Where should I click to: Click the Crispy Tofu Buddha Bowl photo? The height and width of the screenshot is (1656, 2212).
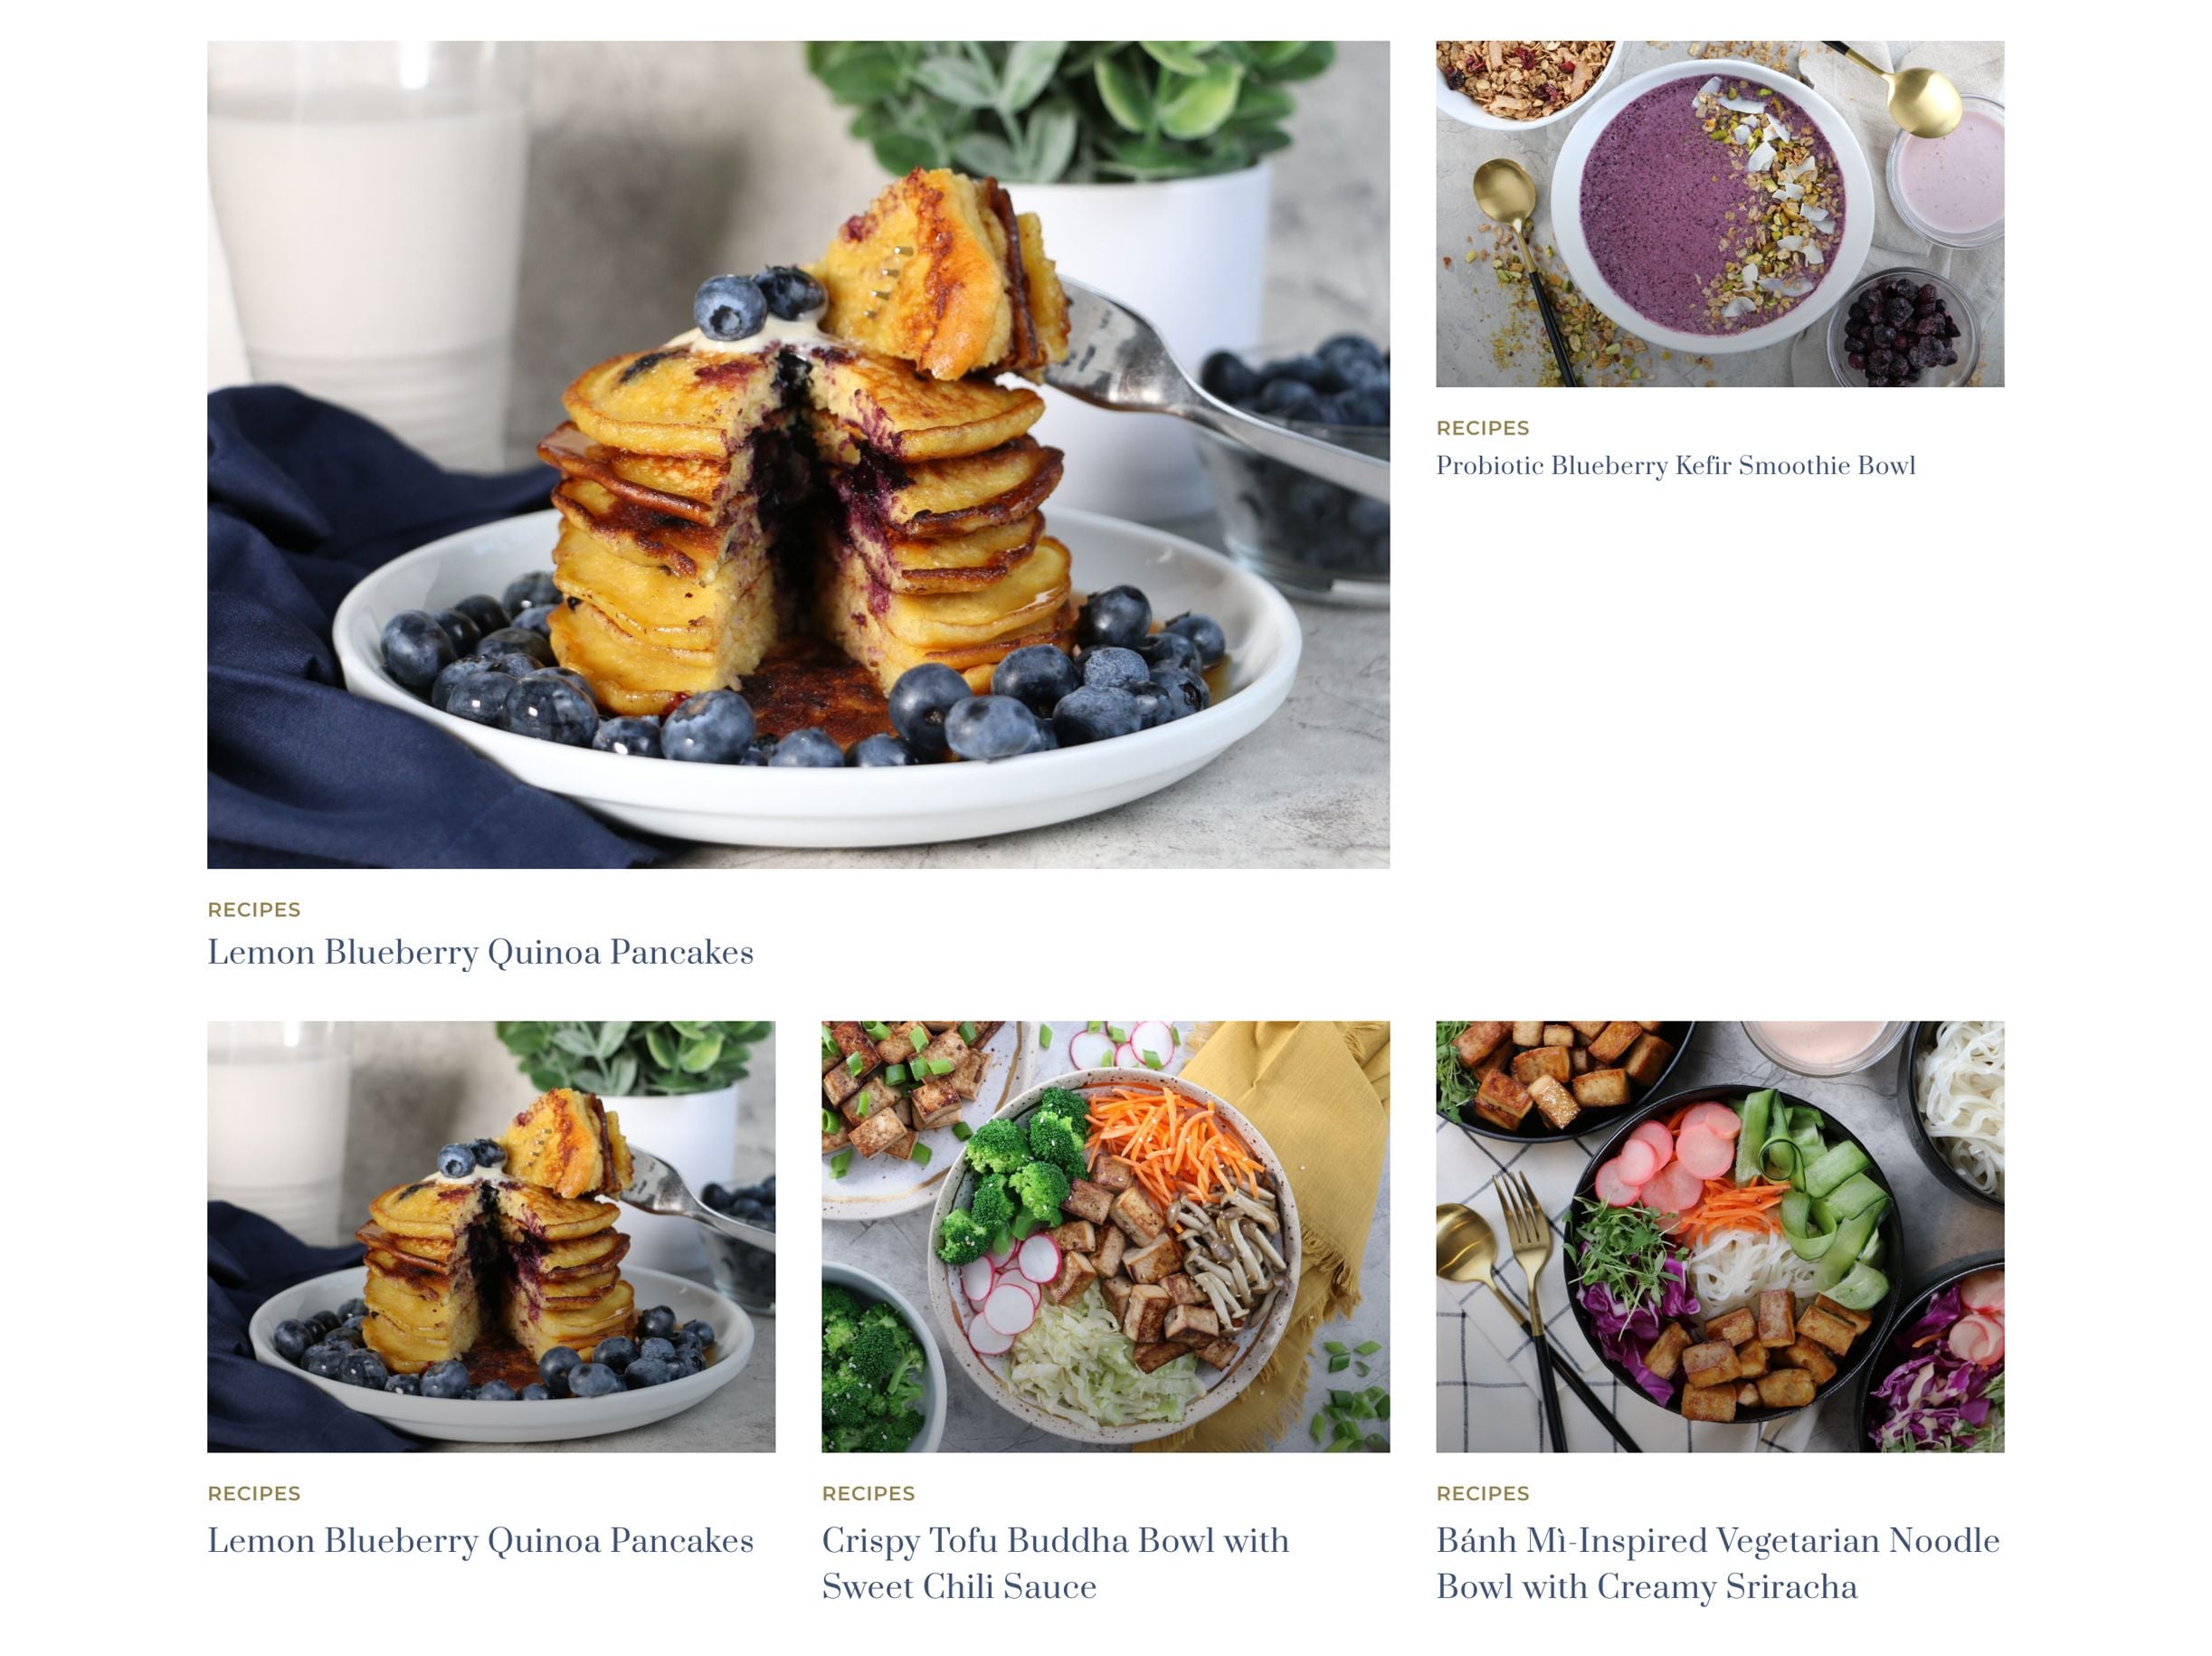1106,1236
